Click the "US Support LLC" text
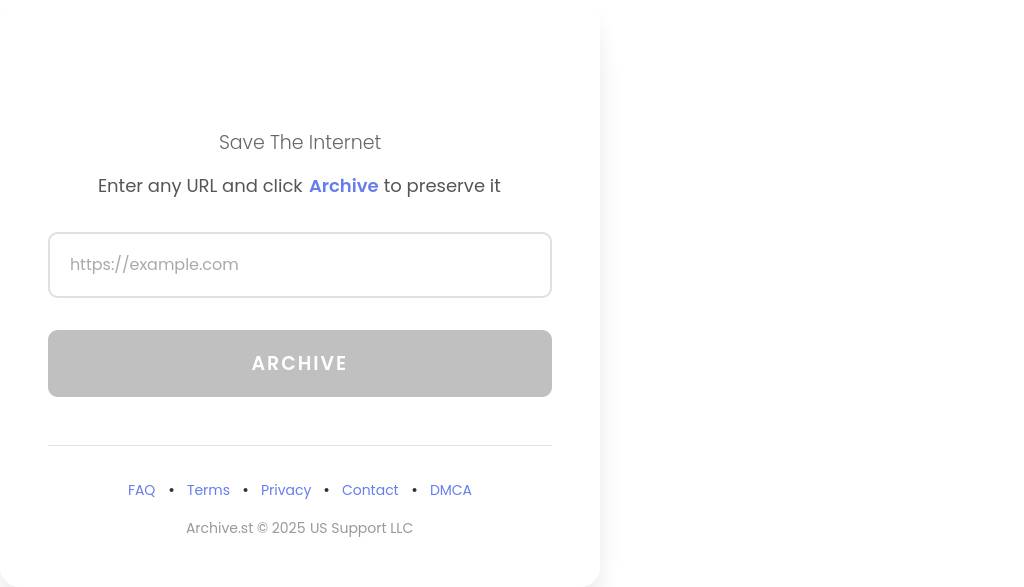 [361, 528]
